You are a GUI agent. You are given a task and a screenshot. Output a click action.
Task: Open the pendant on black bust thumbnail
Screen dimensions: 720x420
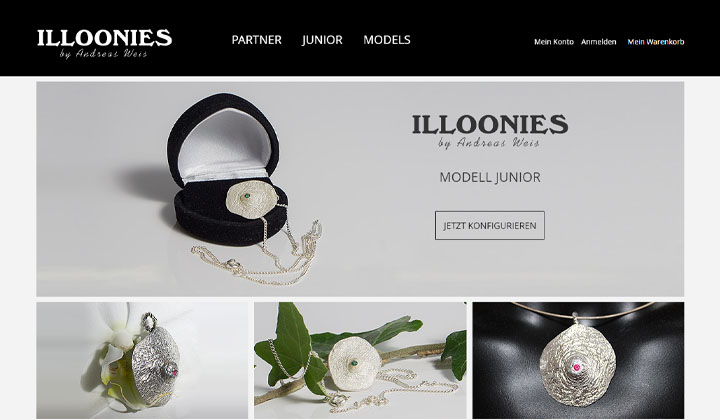578,360
